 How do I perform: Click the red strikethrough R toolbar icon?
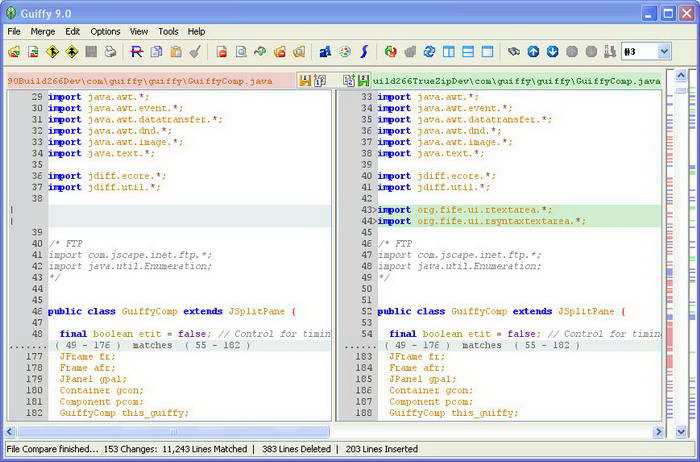pos(137,51)
